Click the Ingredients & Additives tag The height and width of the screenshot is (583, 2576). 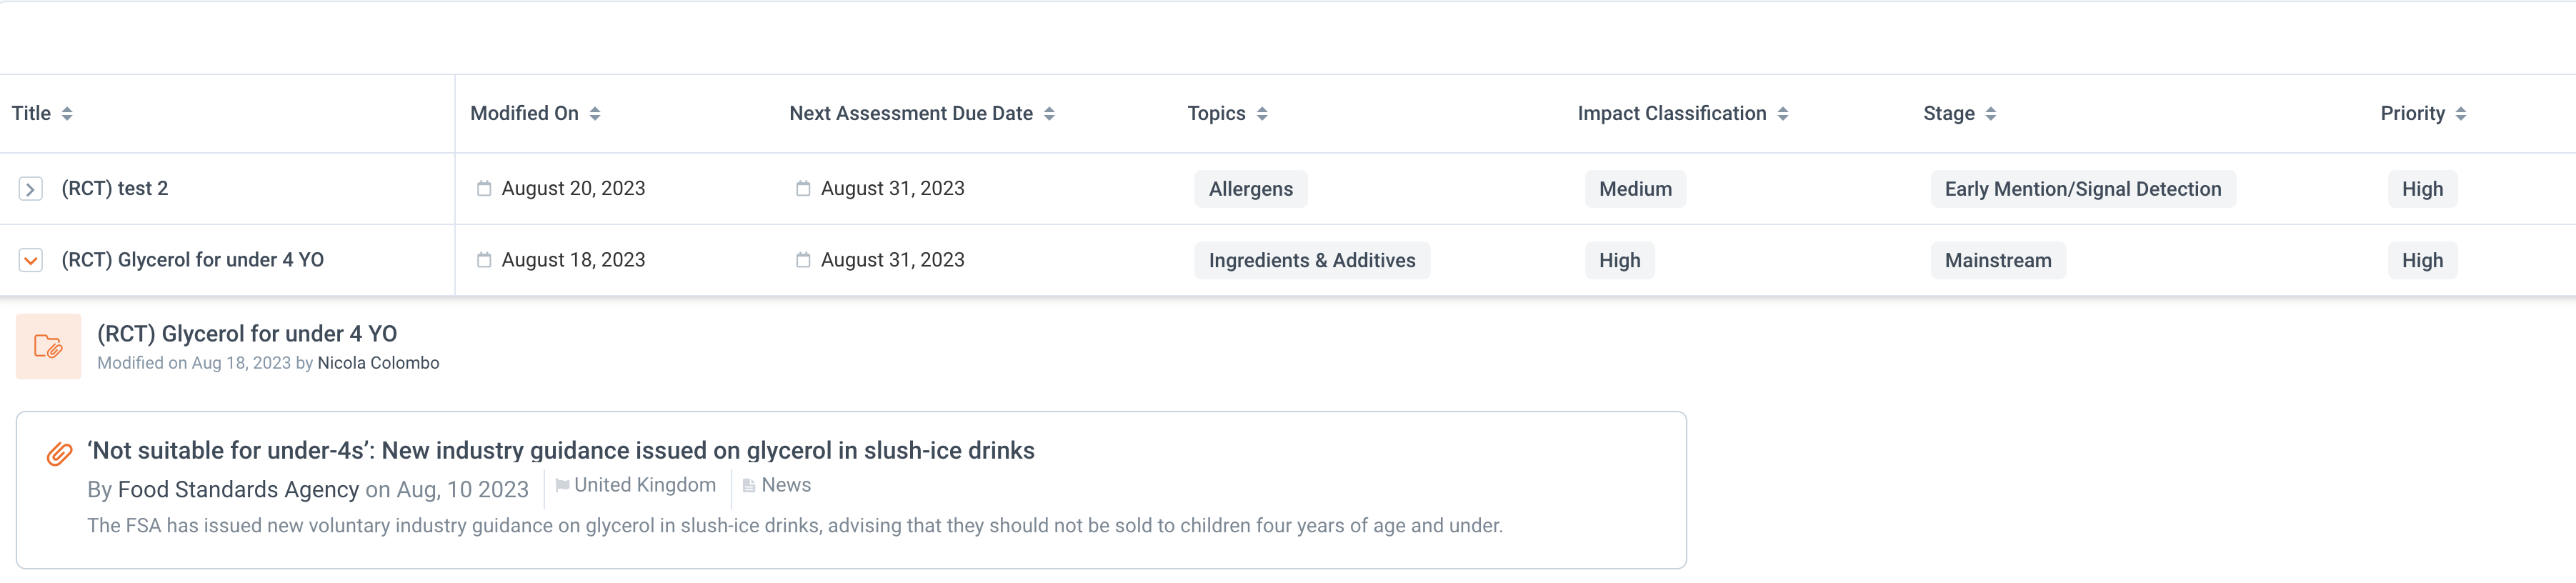pyautogui.click(x=1311, y=260)
